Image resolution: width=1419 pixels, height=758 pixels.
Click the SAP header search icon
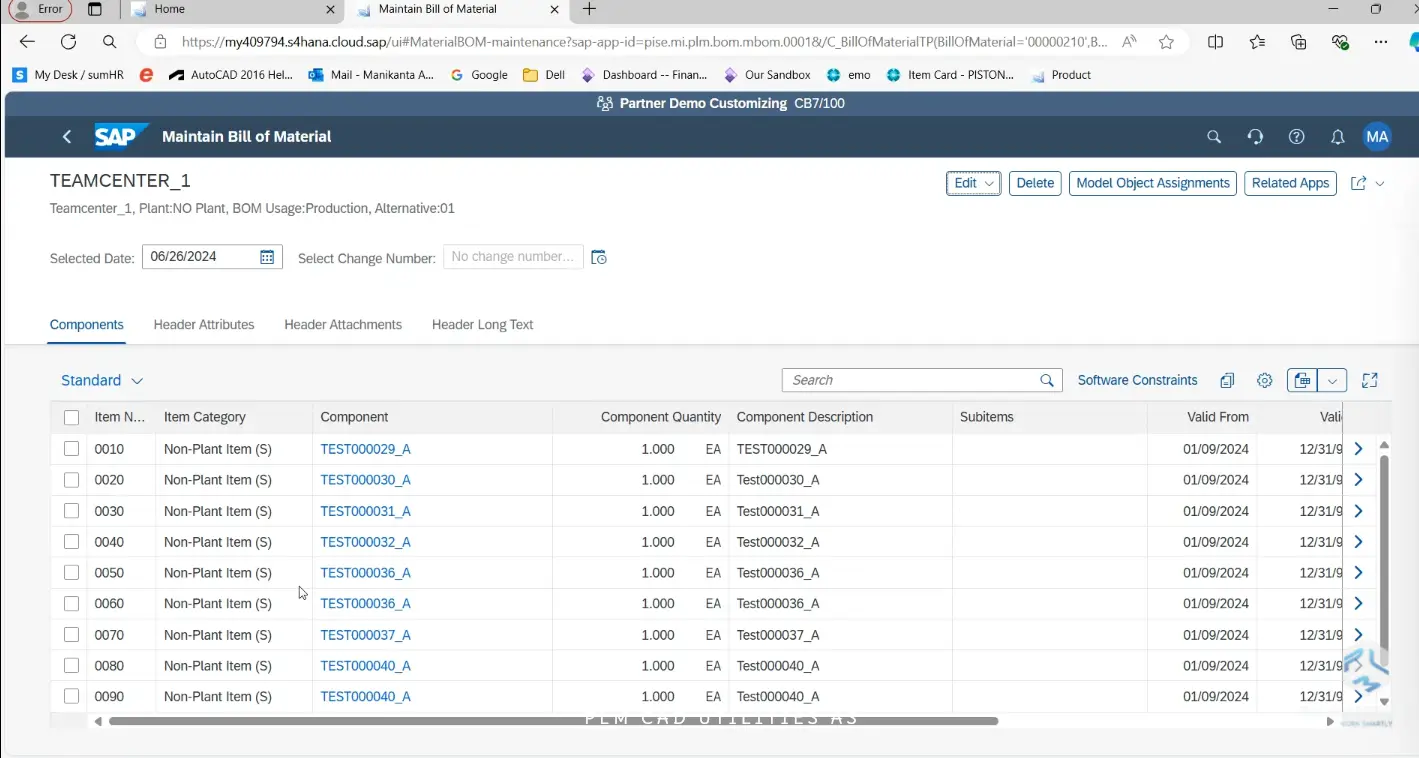(x=1214, y=137)
